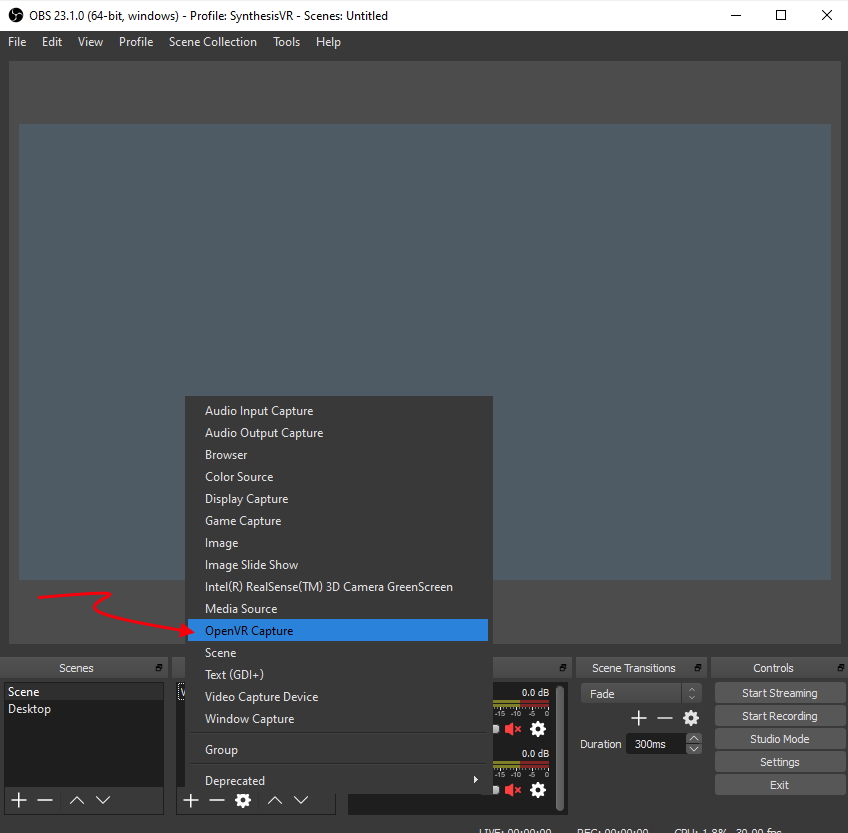Decrease the transition Duration with the down arrow
The height and width of the screenshot is (833, 848).
pos(694,749)
